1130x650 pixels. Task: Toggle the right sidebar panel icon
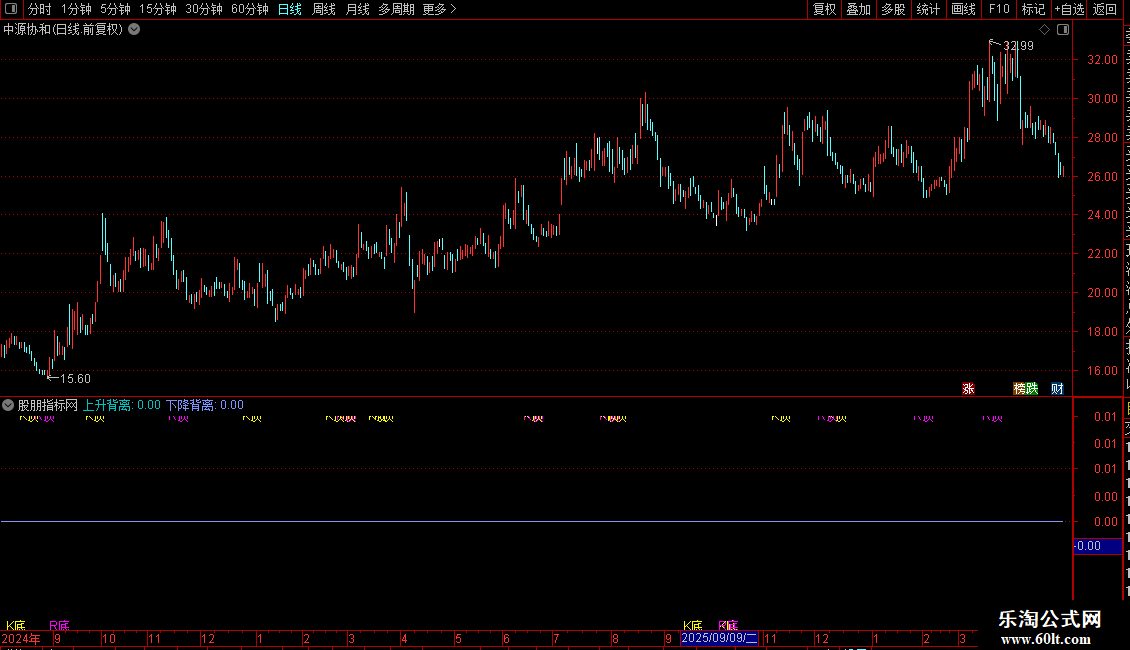[1063, 30]
